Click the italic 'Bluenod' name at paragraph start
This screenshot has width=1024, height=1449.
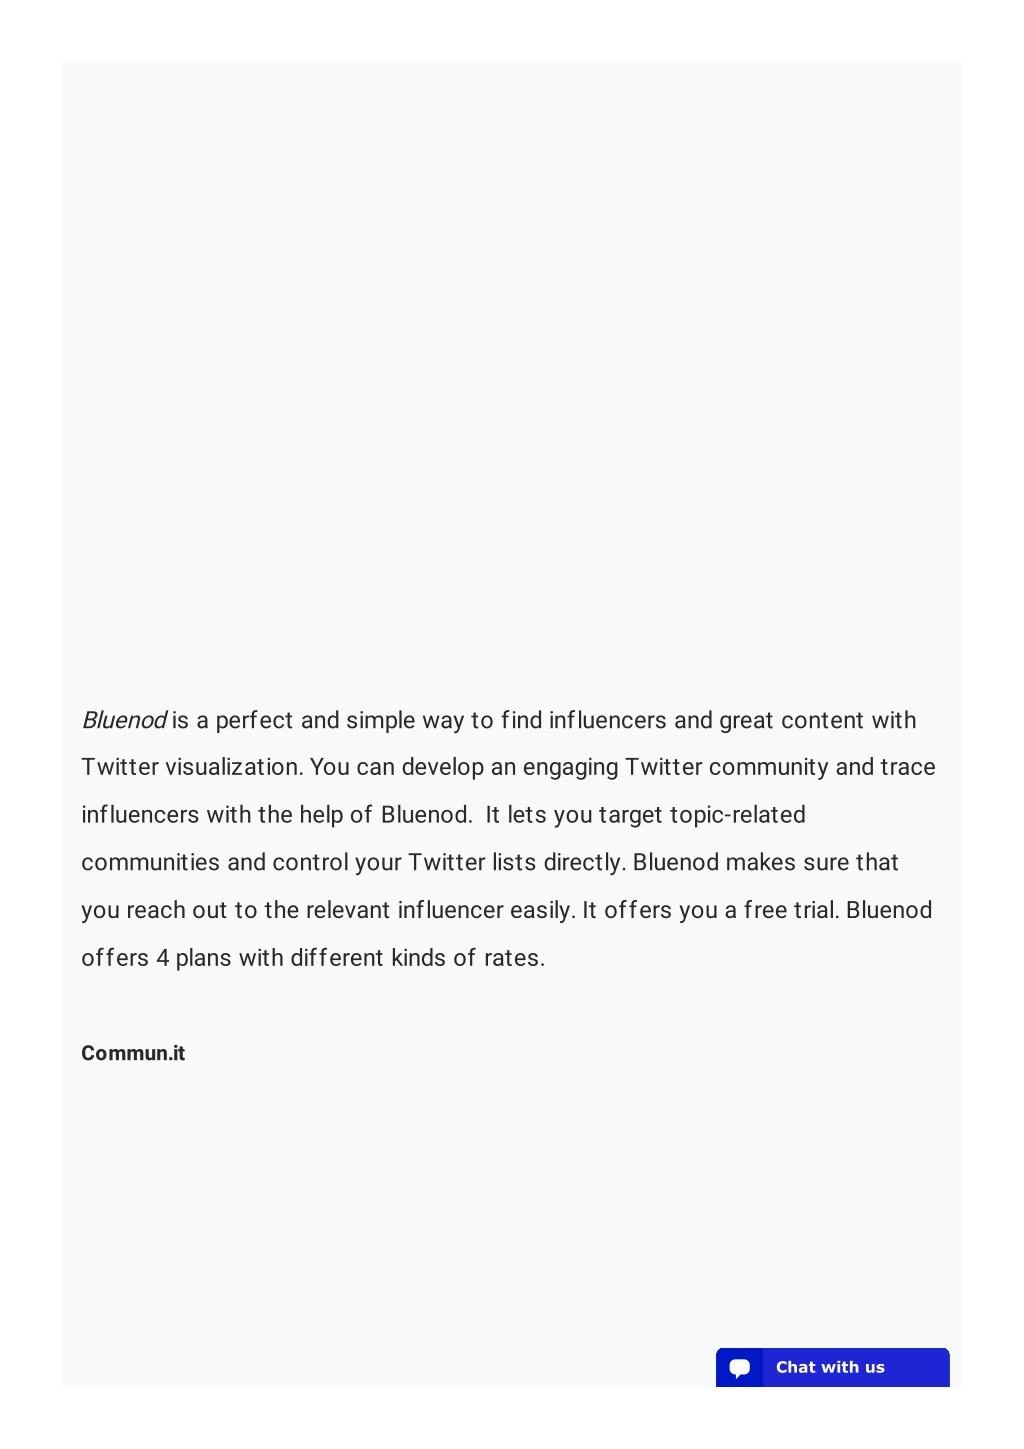click(123, 720)
